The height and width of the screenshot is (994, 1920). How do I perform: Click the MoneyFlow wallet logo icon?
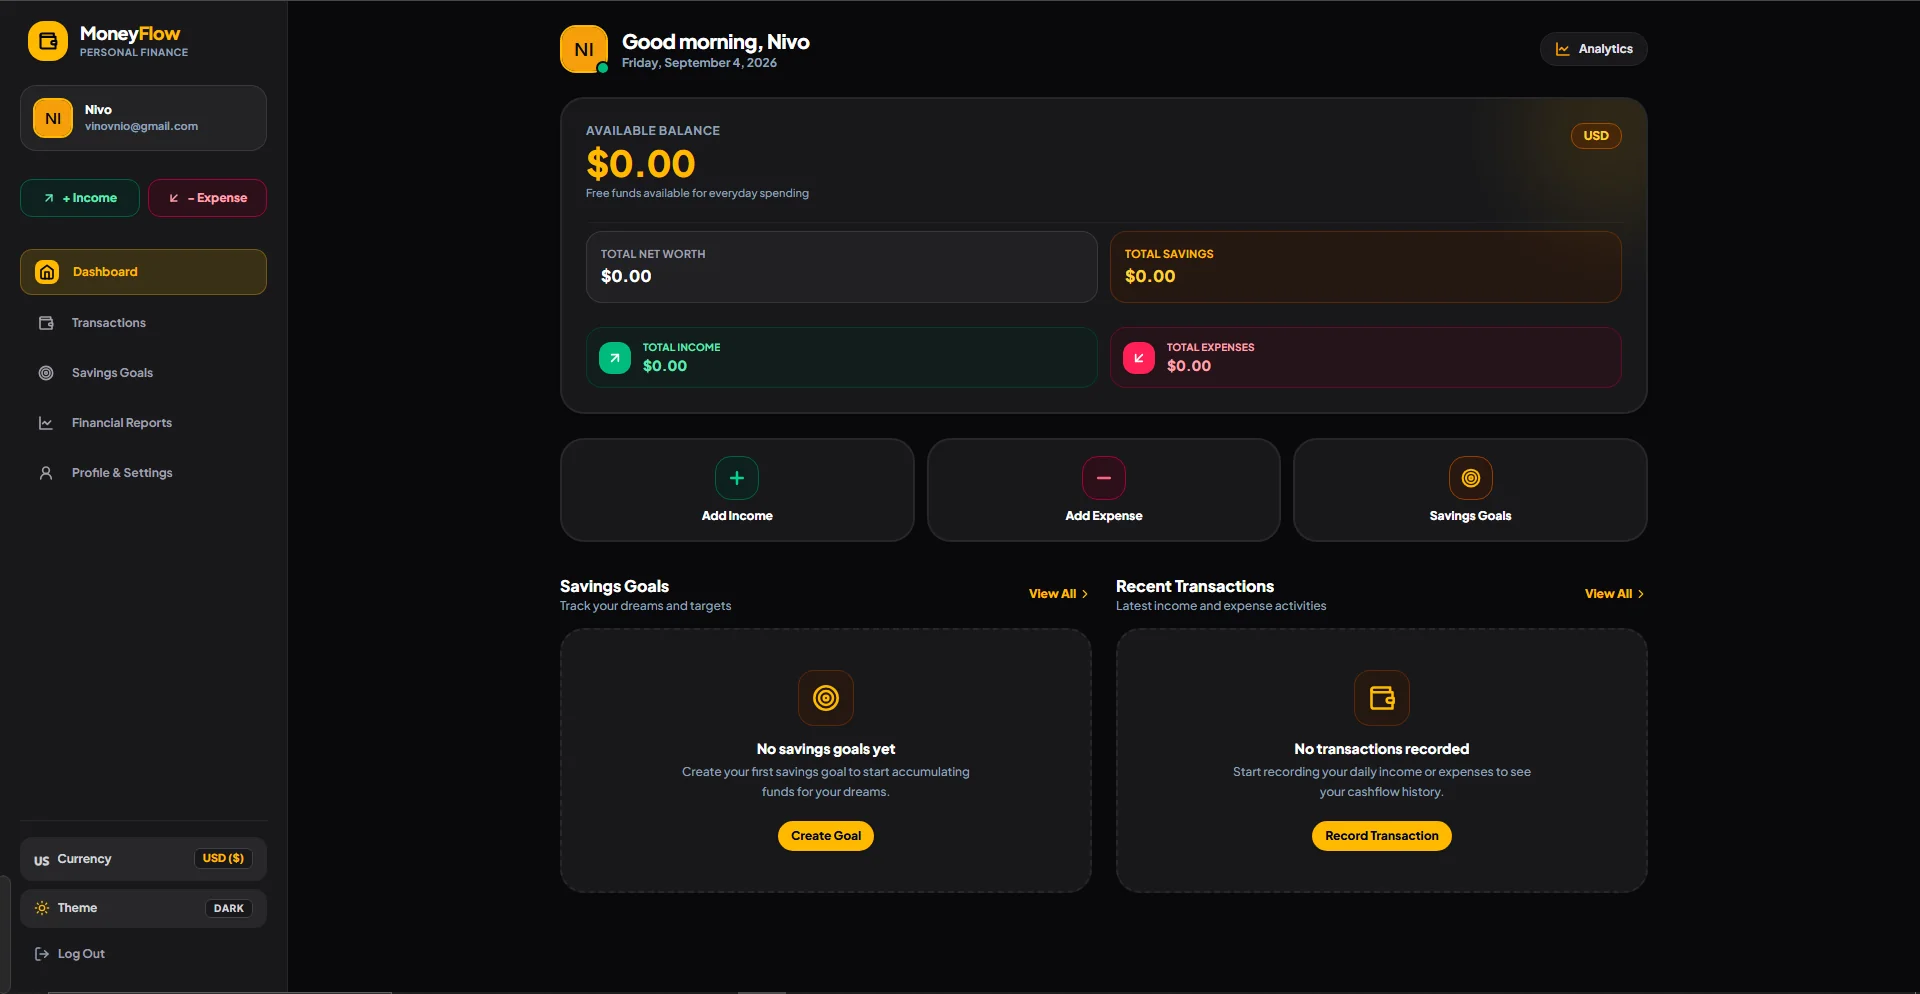pyautogui.click(x=47, y=41)
